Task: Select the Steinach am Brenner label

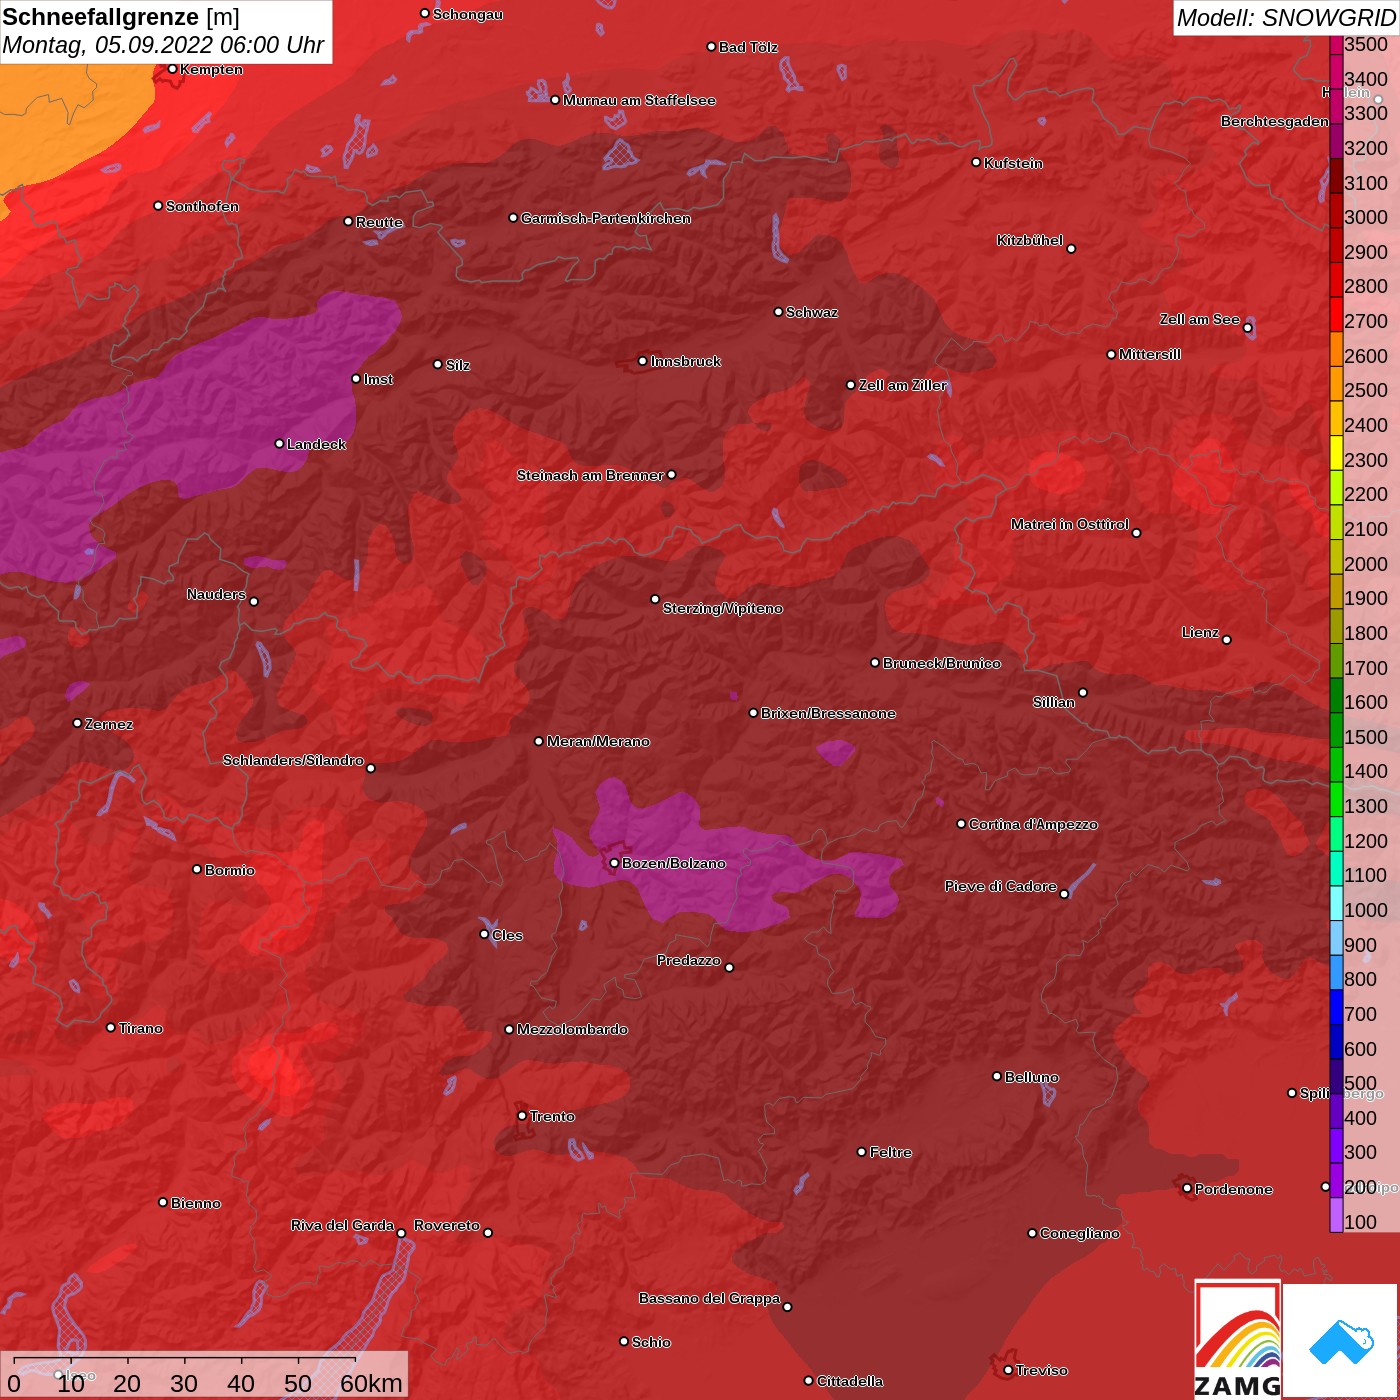Action: click(x=589, y=475)
